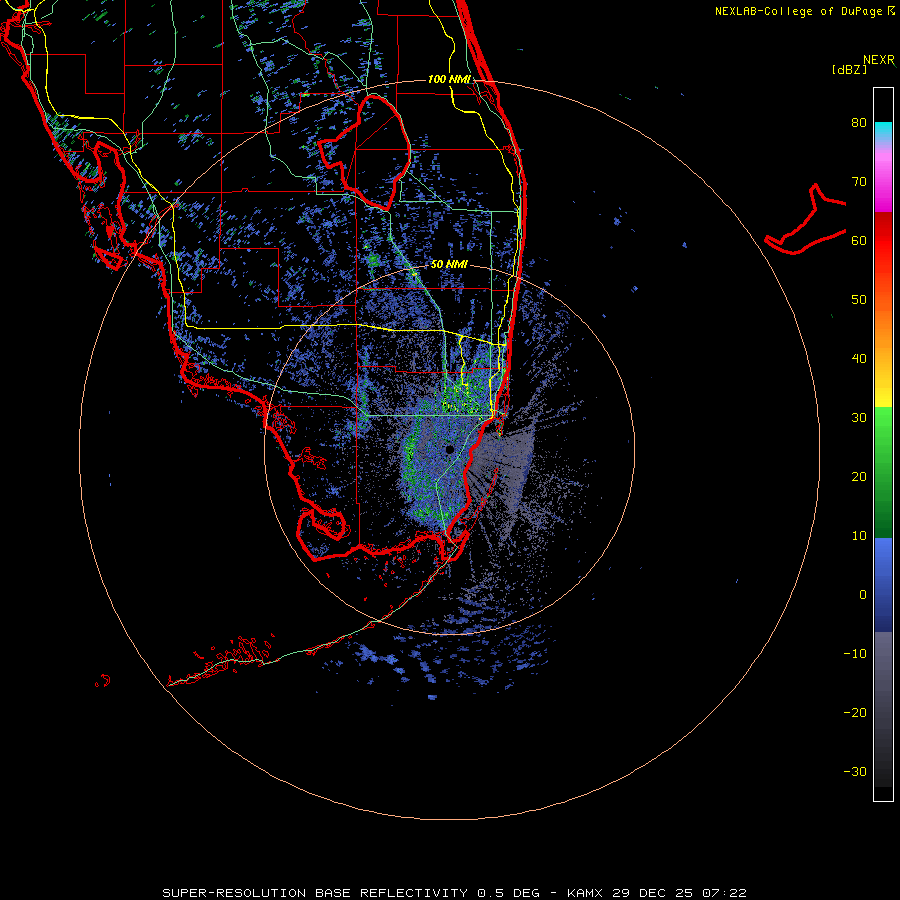The width and height of the screenshot is (900, 900).
Task: Click the 100 NMI range ring label
Action: (x=449, y=79)
